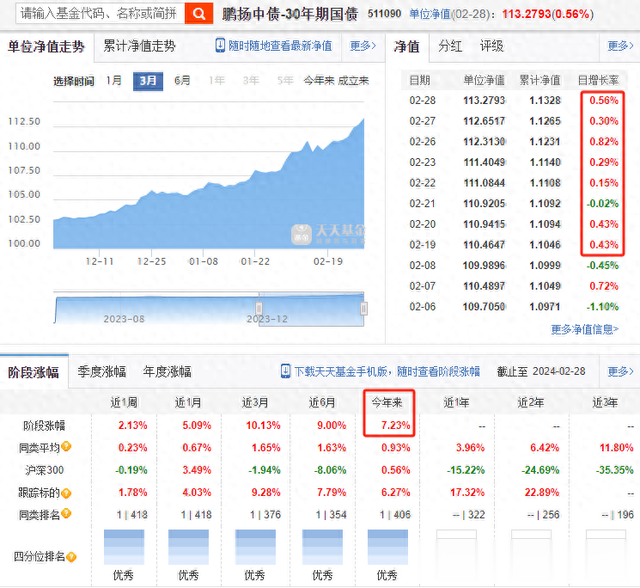
Task: Click the phone icon beside 下载天天基金手机版
Action: click(x=286, y=371)
